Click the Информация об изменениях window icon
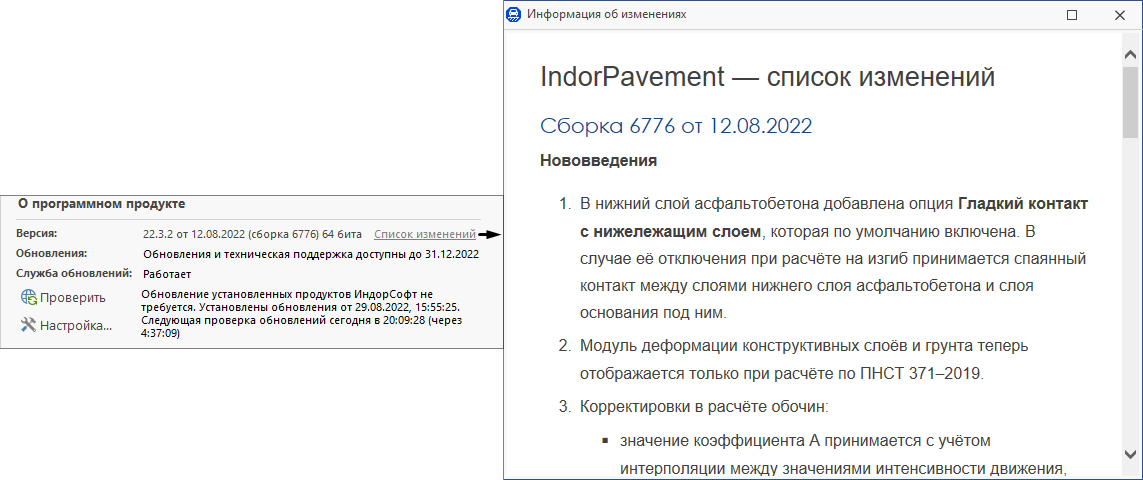This screenshot has height=480, width=1143. point(514,15)
